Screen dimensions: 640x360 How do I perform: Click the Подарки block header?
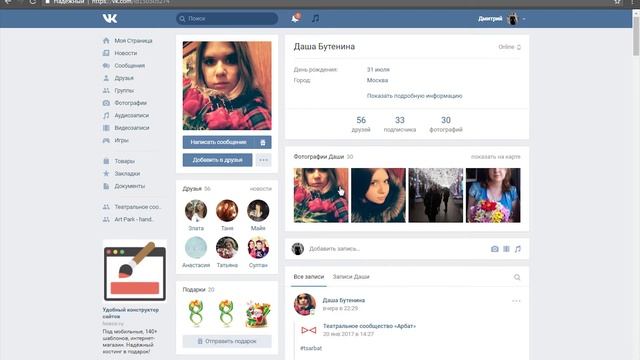coord(198,289)
